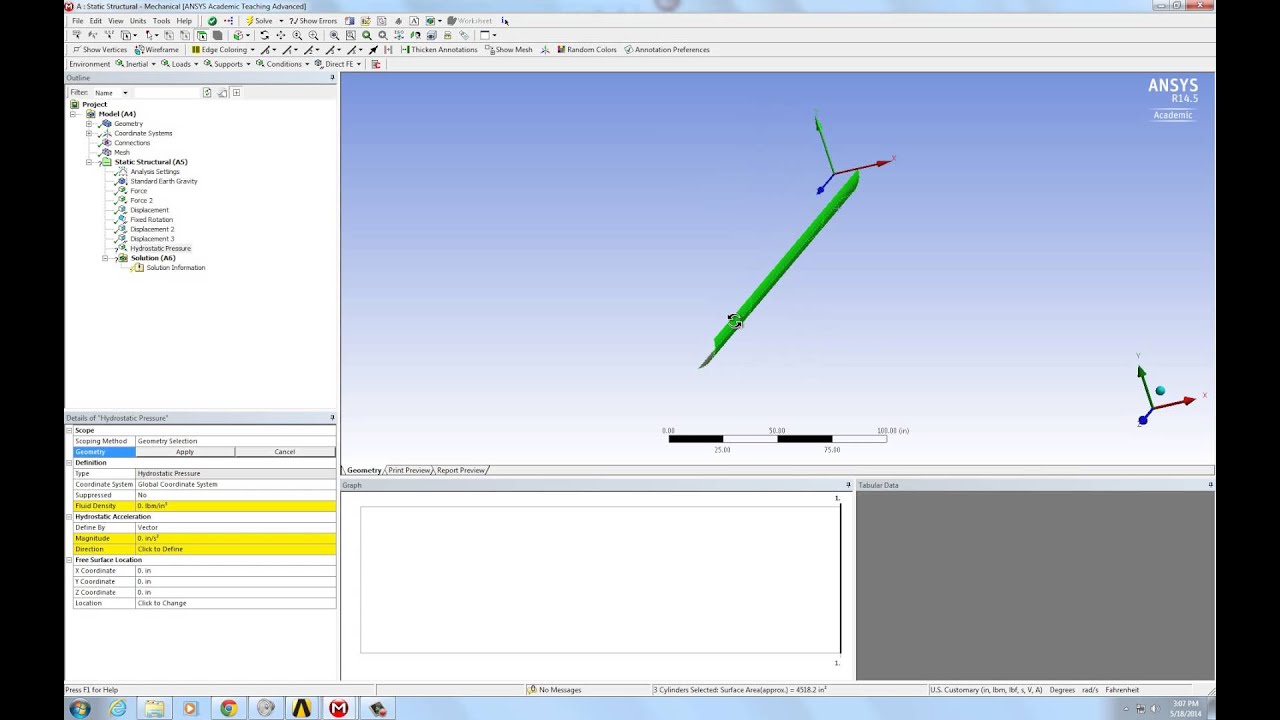
Task: Open the Inertial loads dropdown
Action: click(x=136, y=64)
